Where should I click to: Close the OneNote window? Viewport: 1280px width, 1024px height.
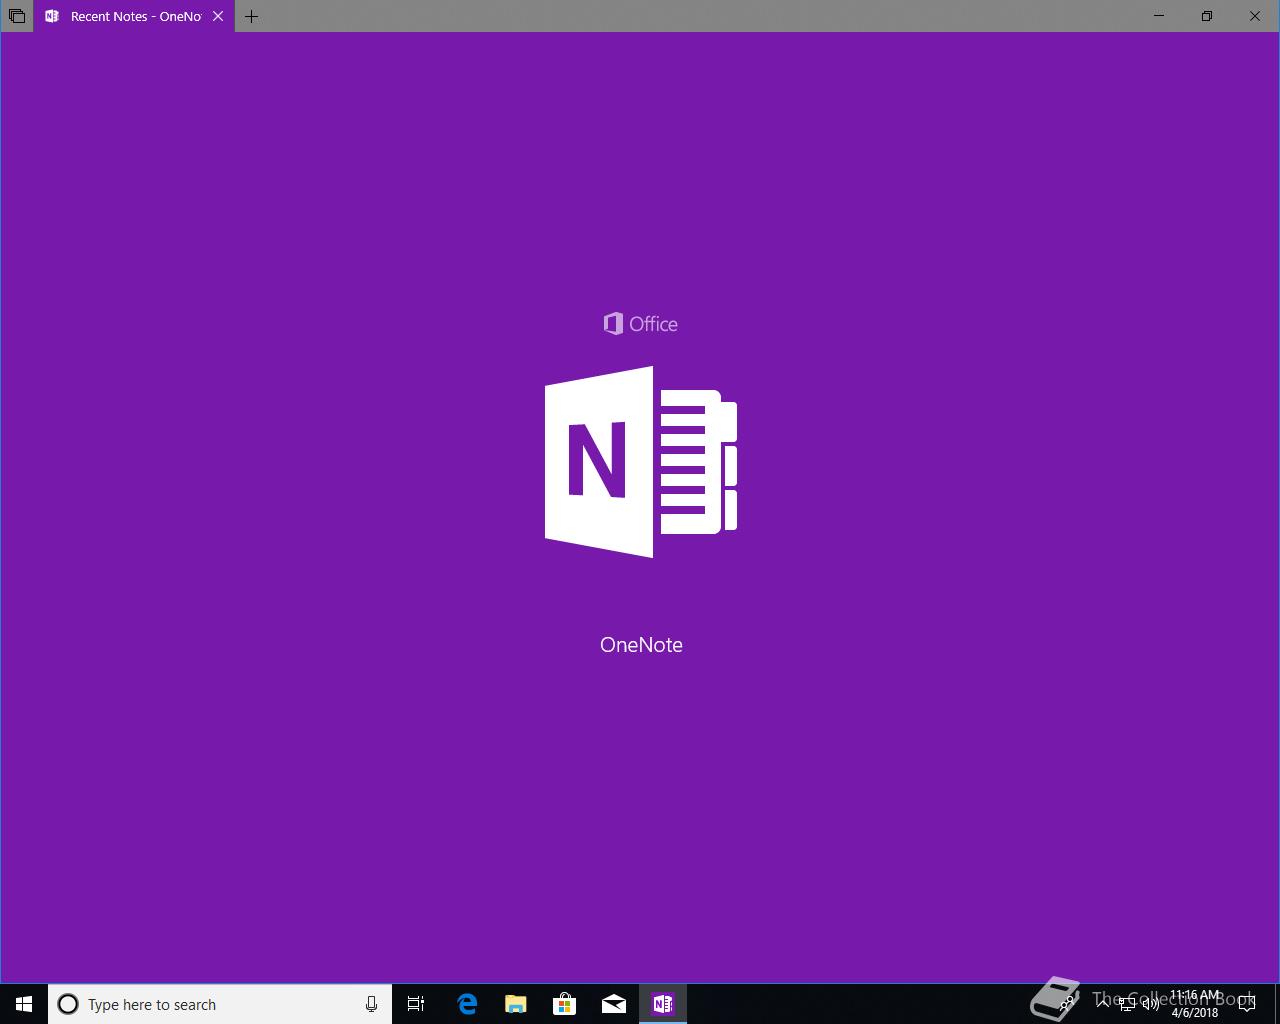point(1255,16)
